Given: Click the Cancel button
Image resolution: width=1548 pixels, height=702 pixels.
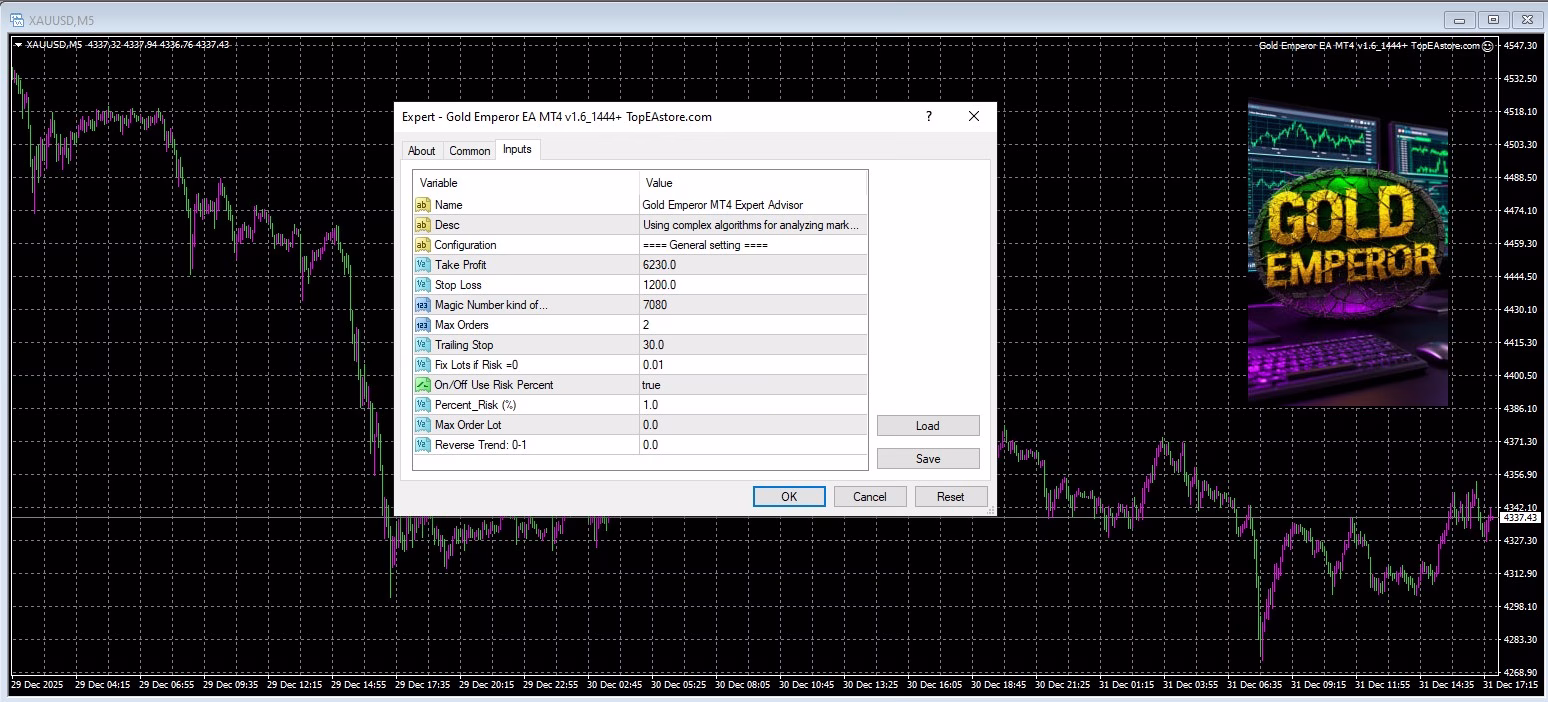Looking at the screenshot, I should (870, 497).
